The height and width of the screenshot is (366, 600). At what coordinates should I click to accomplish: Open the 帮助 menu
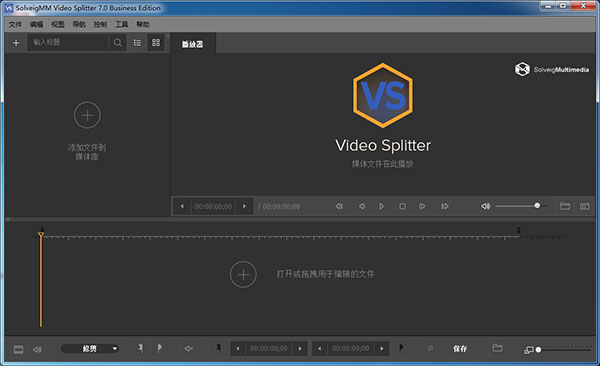143,25
